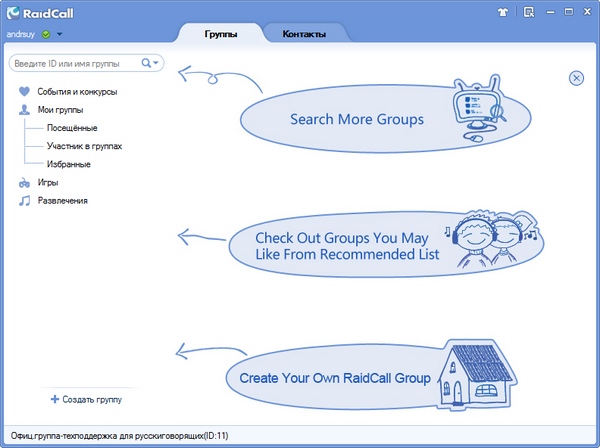Viewport: 600px width, 448px height.
Task: Switch to the Группы tab
Action: pyautogui.click(x=221, y=33)
